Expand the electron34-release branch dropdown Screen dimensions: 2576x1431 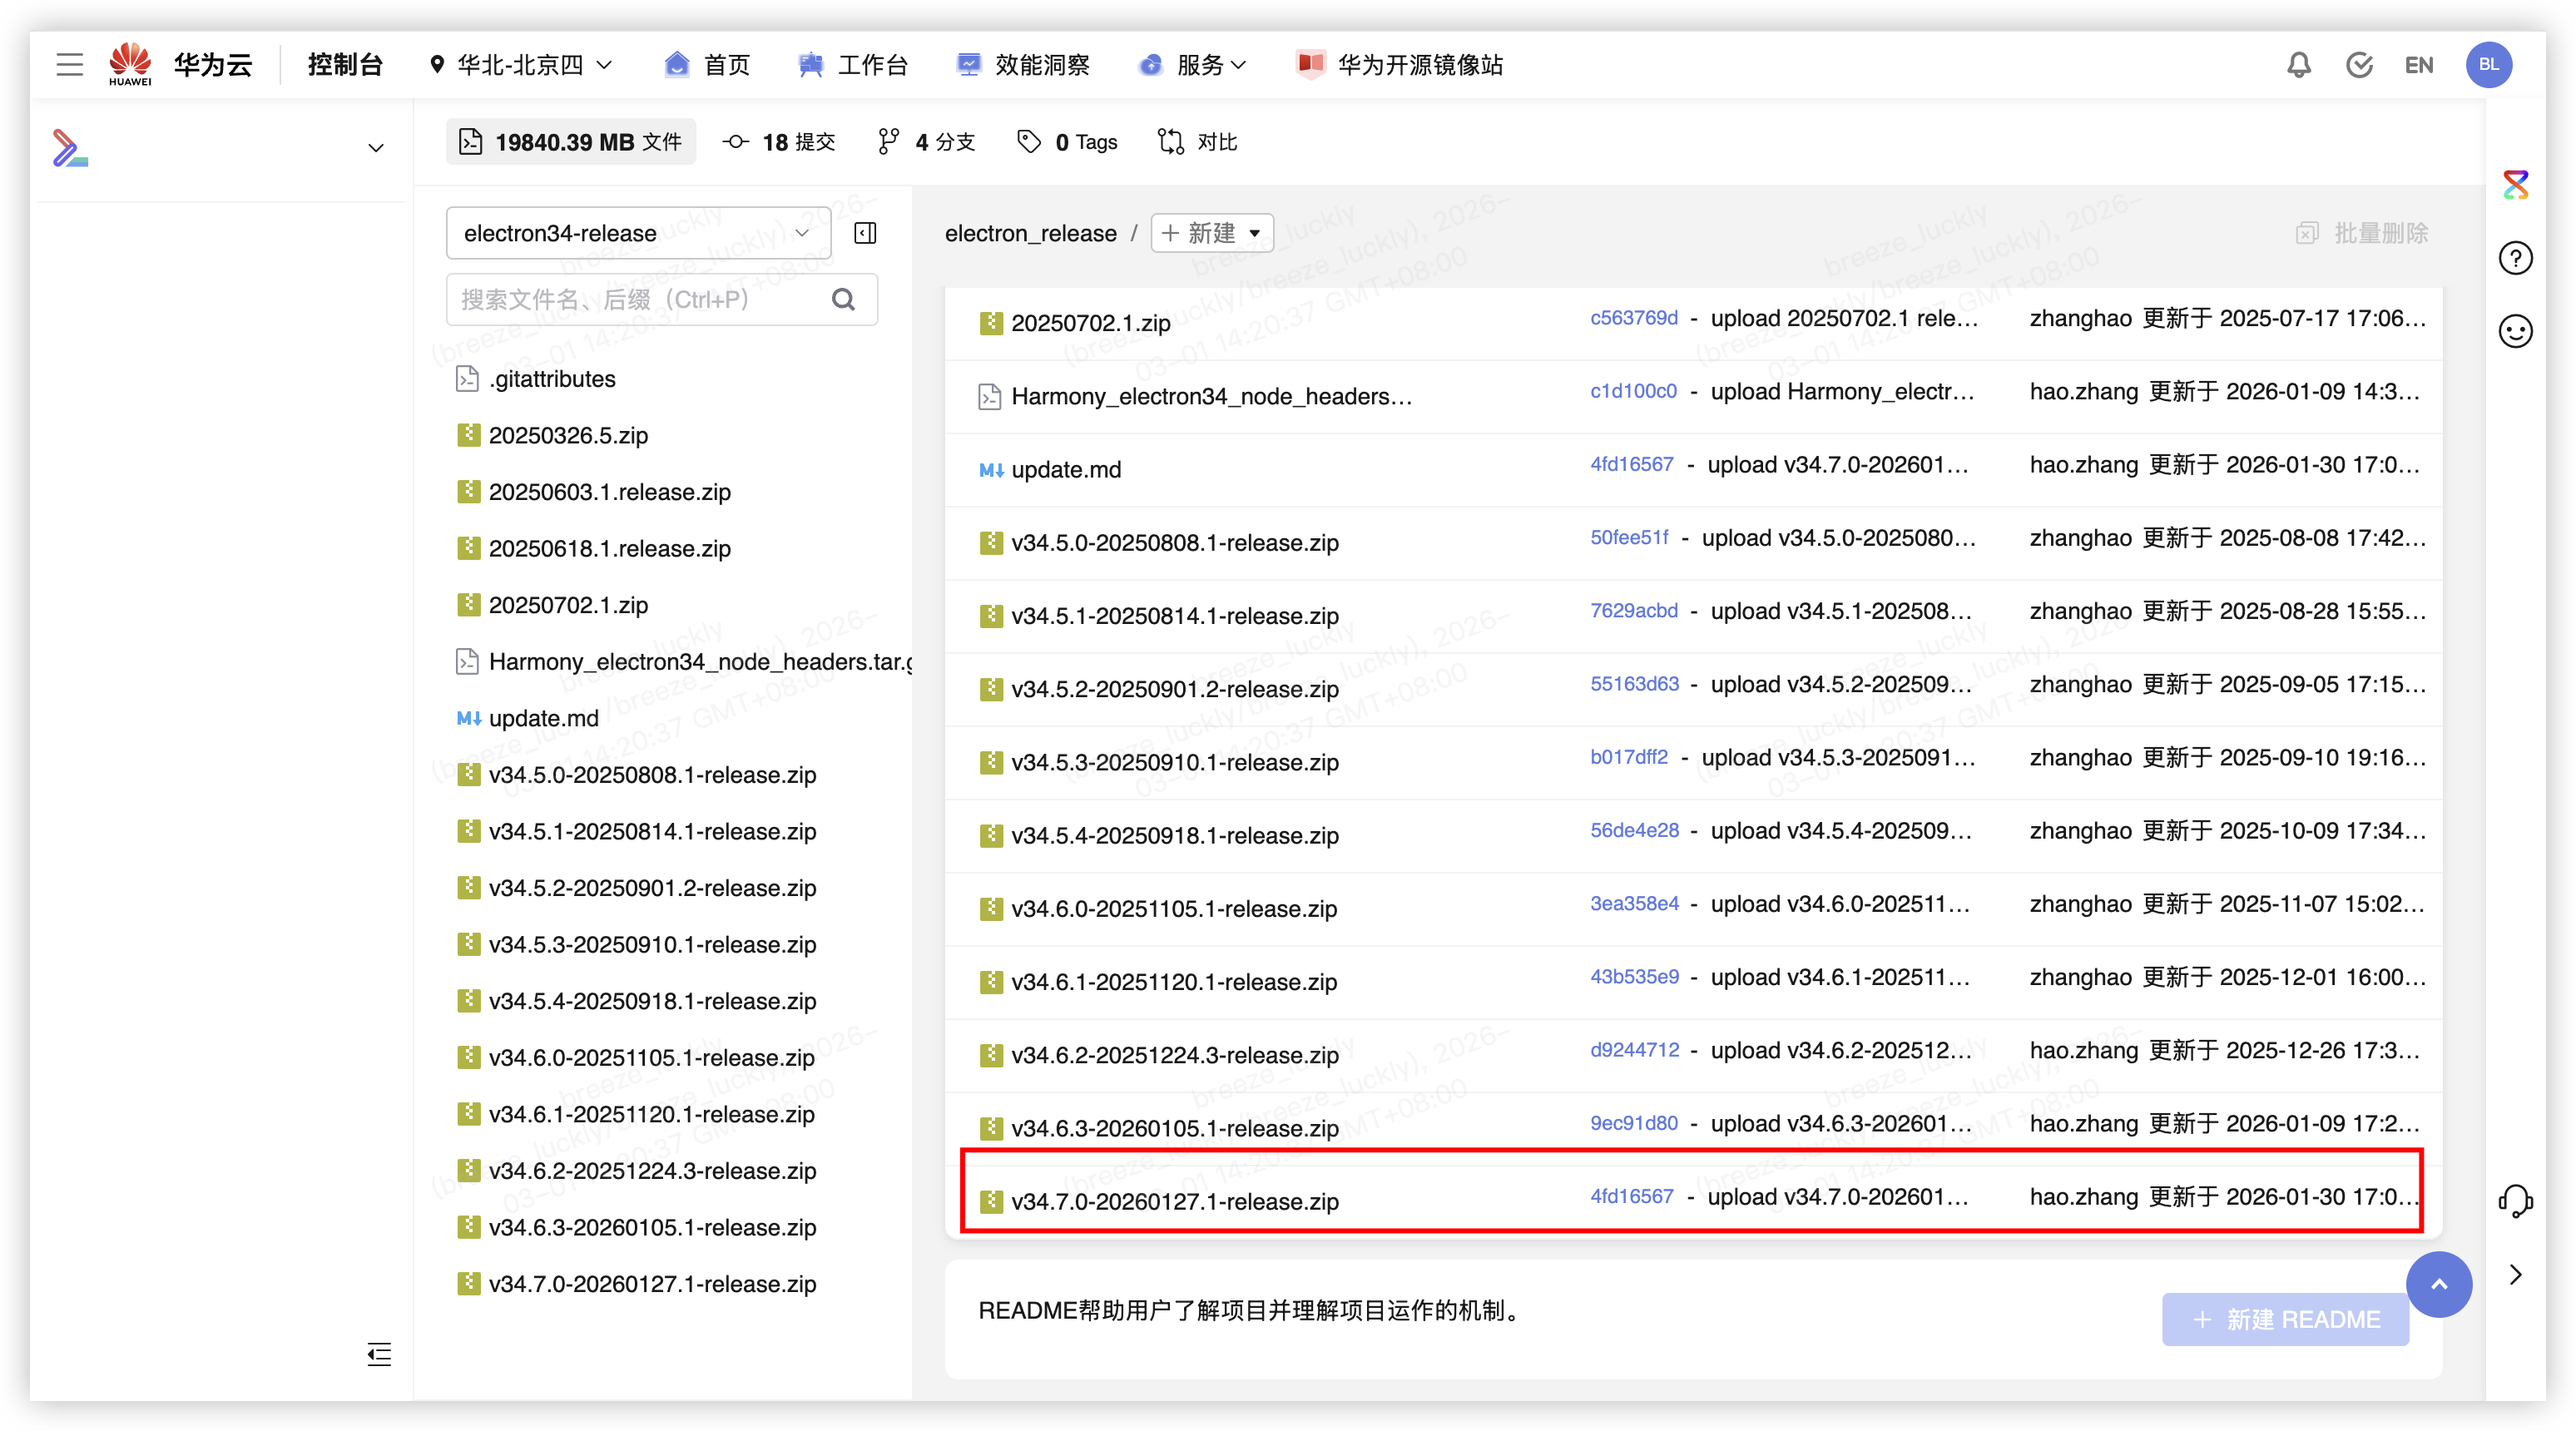click(x=638, y=233)
